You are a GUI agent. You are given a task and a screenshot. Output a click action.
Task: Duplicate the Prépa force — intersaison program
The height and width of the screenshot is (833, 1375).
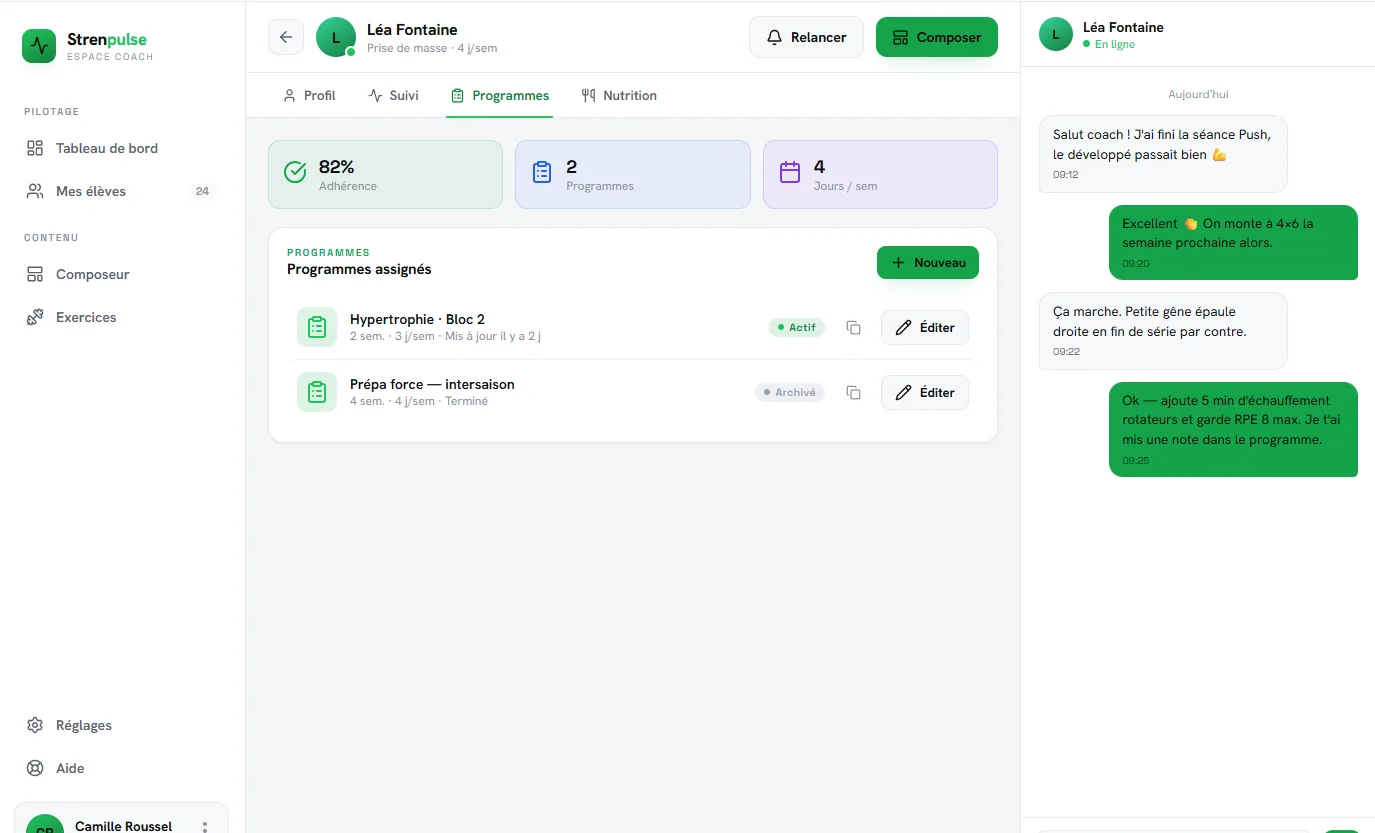pos(853,393)
